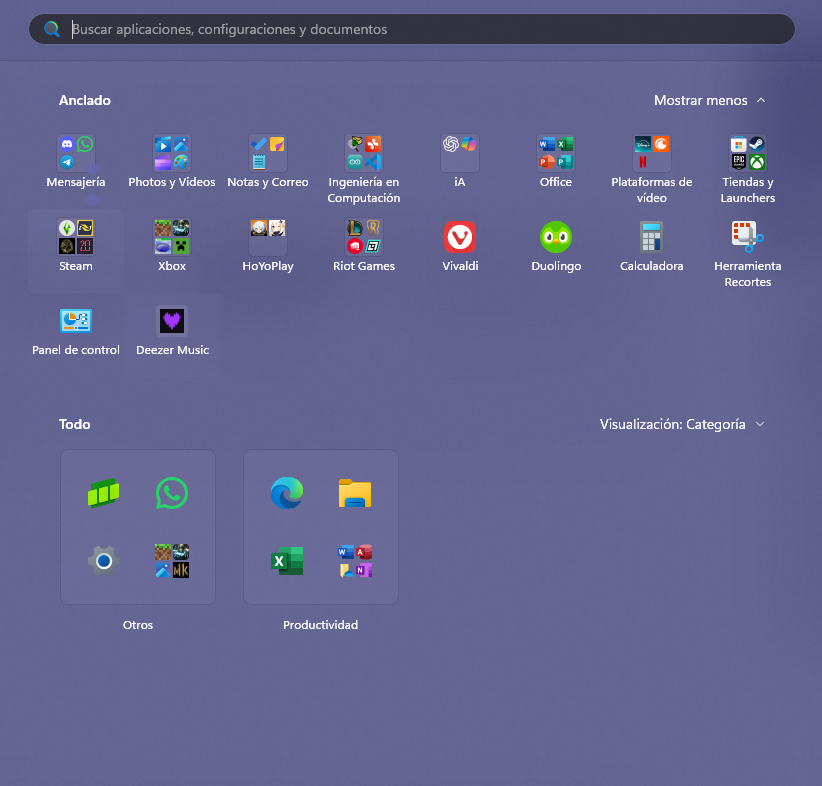This screenshot has width=822, height=786.
Task: Open the Plataformas de vídeo folder
Action: click(652, 153)
